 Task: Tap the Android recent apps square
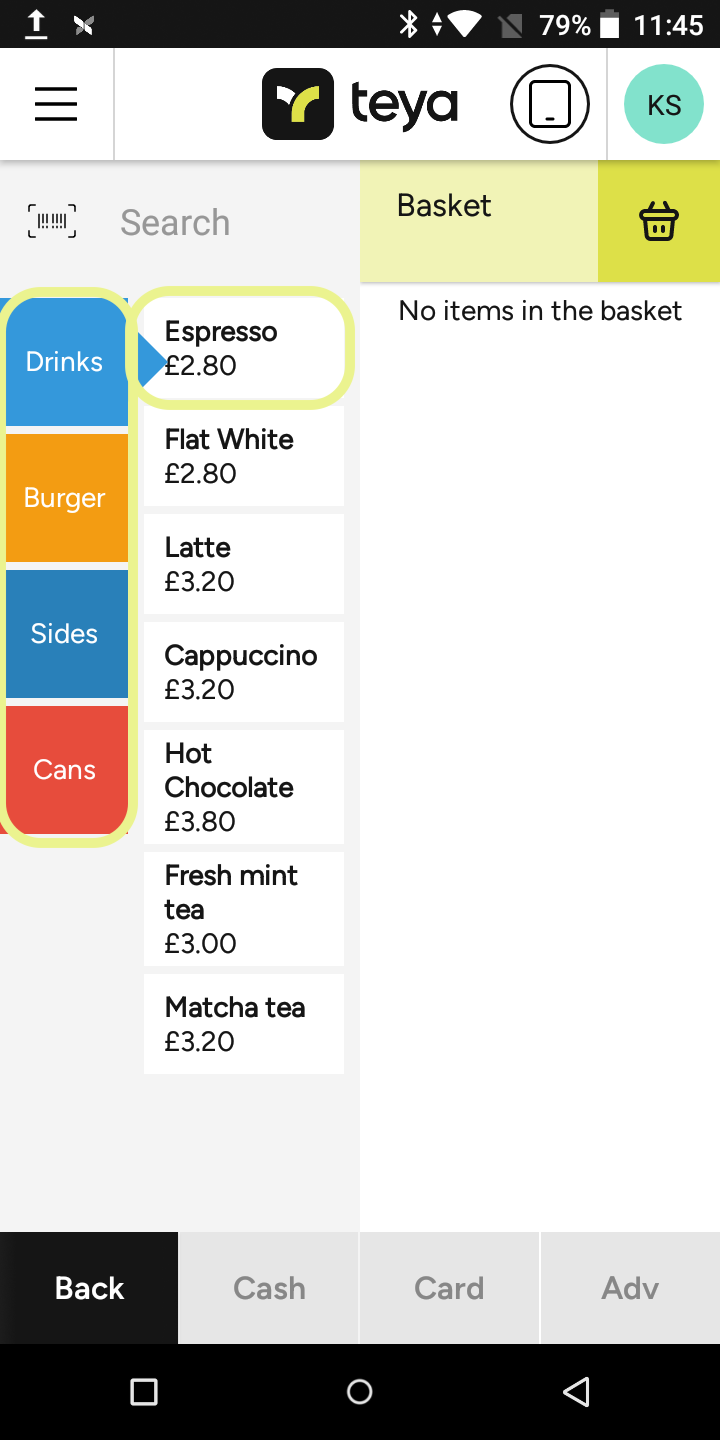pos(144,1392)
